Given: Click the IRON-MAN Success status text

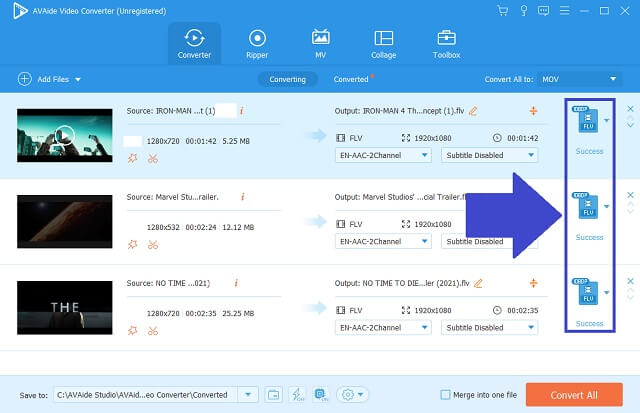Looking at the screenshot, I should 589,151.
